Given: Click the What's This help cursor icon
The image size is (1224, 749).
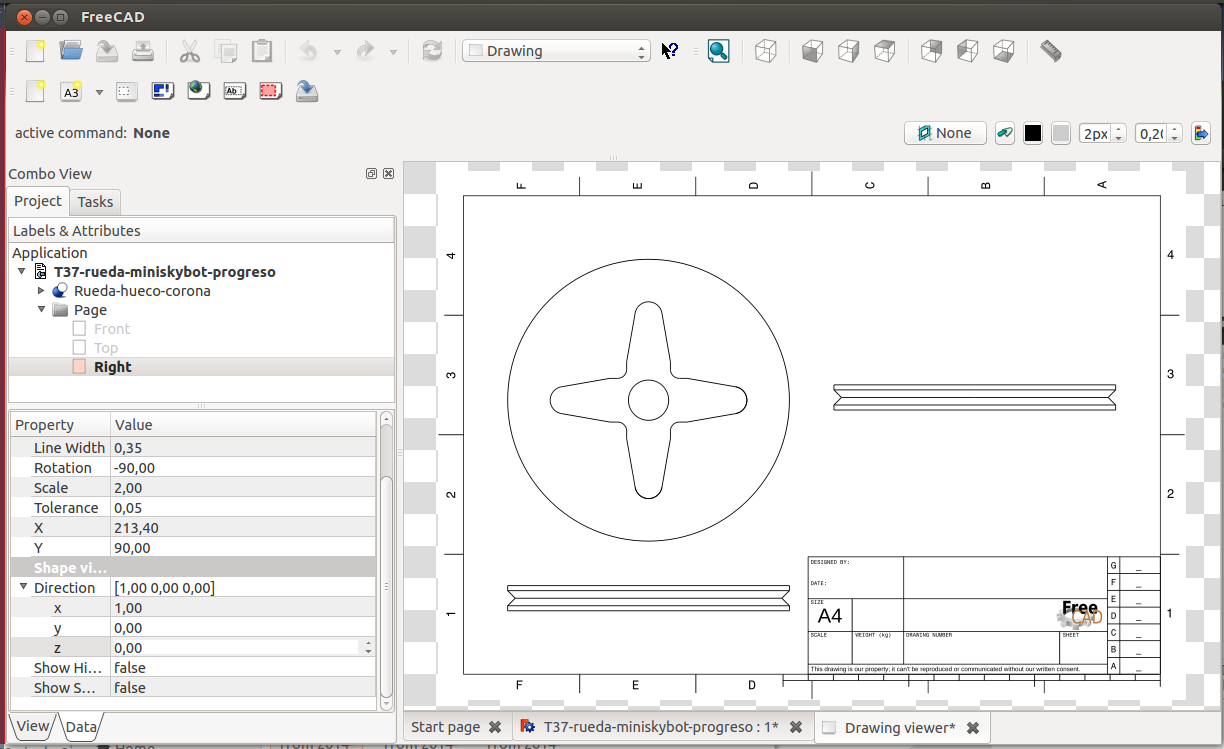Looking at the screenshot, I should 670,51.
